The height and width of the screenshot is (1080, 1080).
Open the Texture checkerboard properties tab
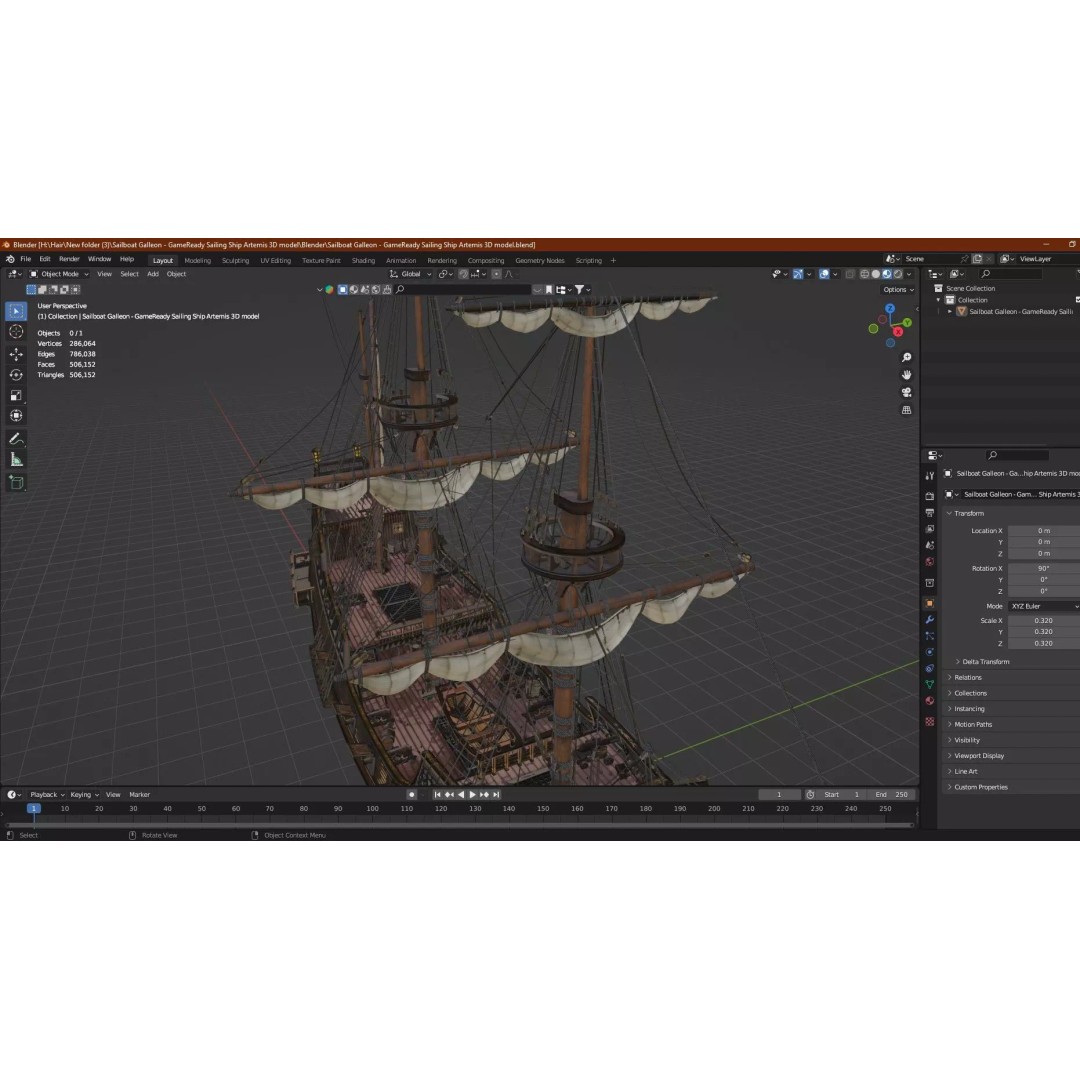[x=930, y=721]
